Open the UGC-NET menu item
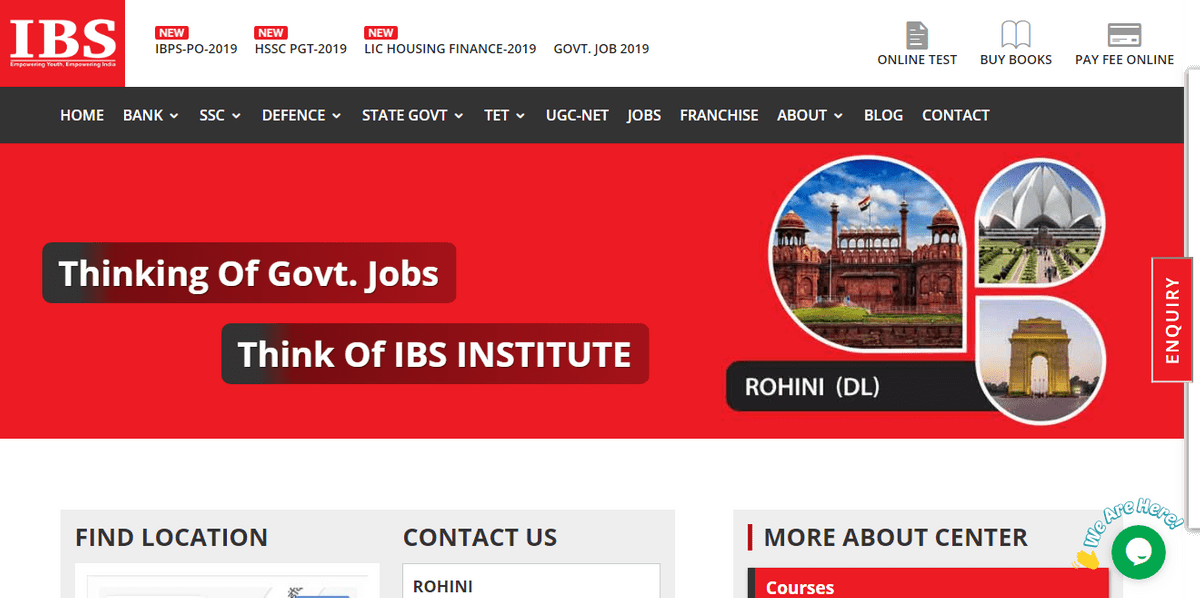 pos(577,115)
